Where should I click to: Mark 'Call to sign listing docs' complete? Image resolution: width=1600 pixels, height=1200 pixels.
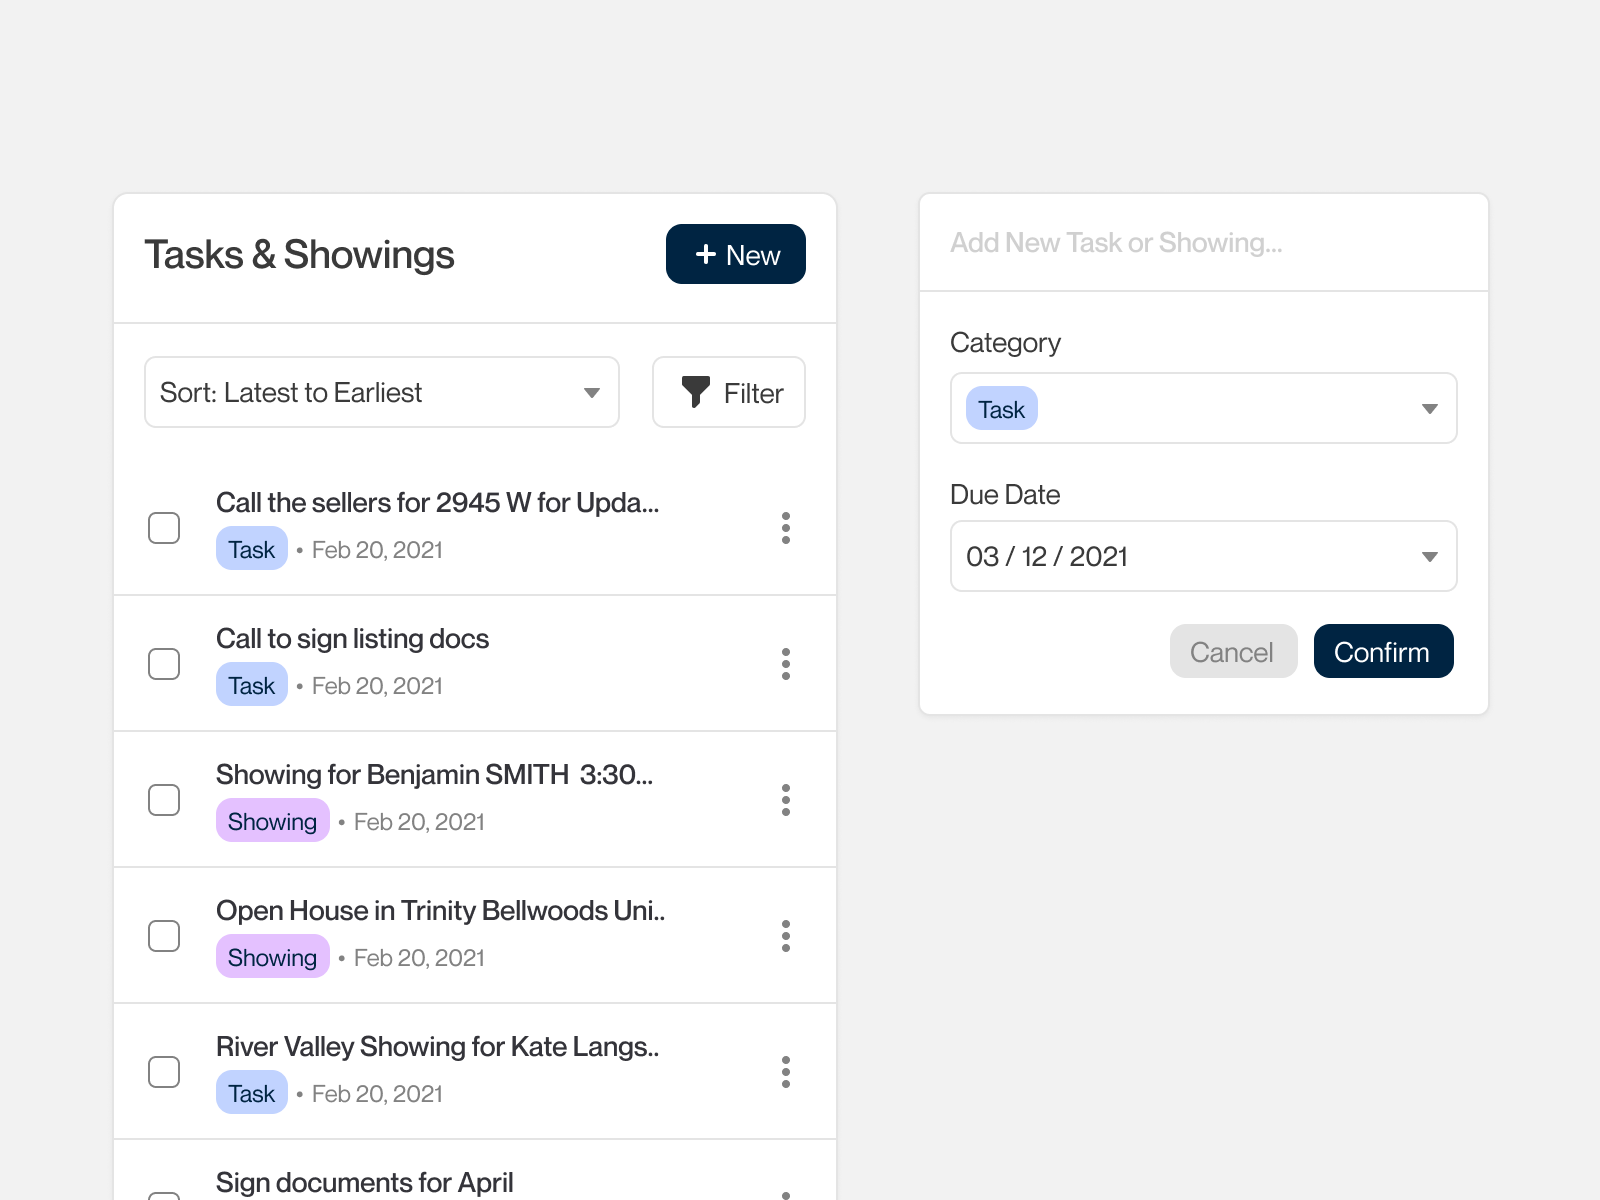click(164, 664)
